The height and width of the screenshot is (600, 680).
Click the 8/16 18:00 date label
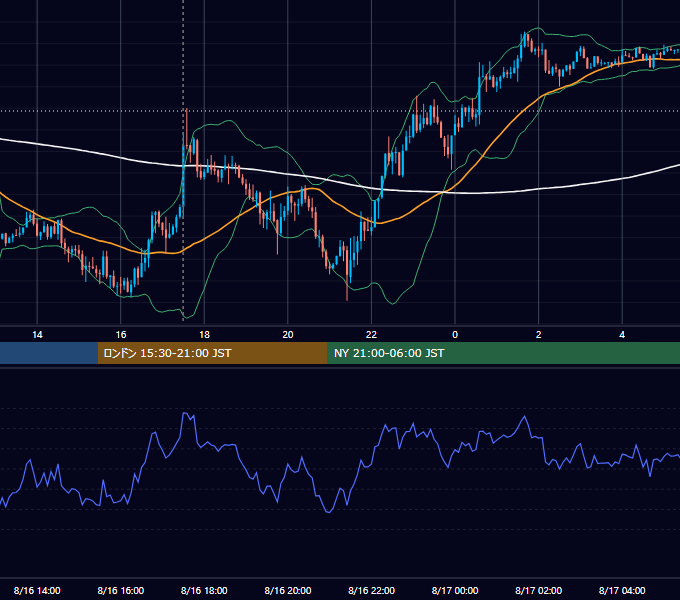pos(204,590)
